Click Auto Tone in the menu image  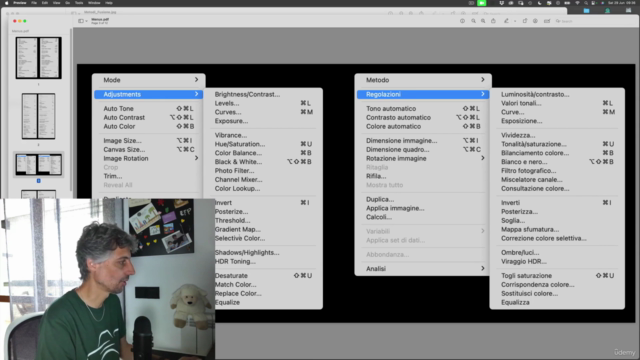pyautogui.click(x=118, y=109)
